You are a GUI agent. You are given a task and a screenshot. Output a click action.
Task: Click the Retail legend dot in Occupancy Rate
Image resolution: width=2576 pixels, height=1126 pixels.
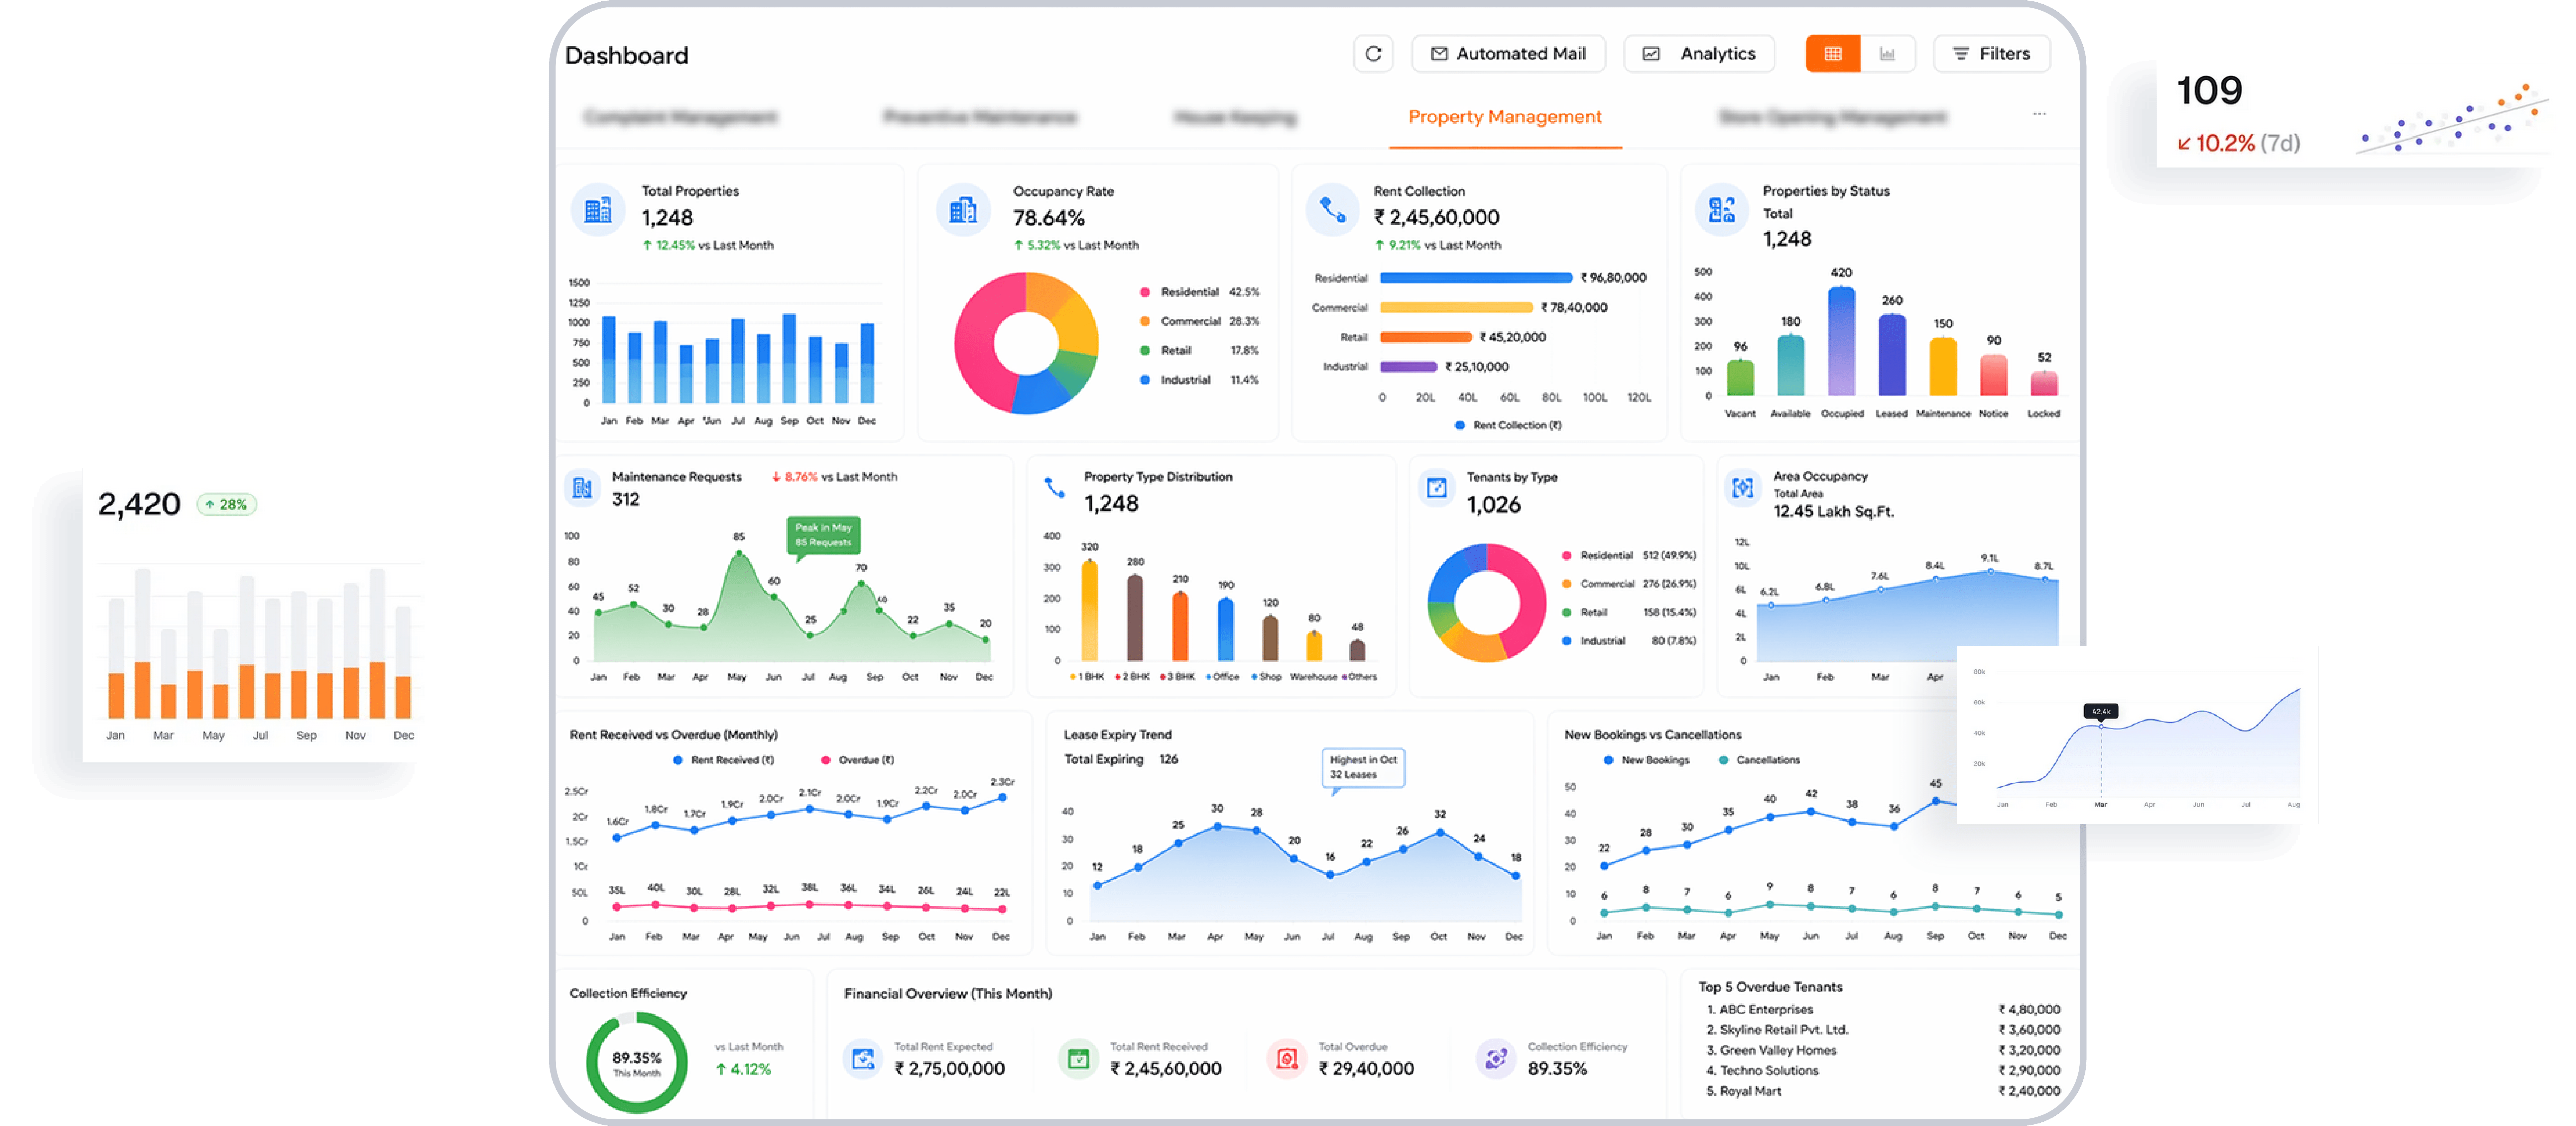pyautogui.click(x=1145, y=351)
